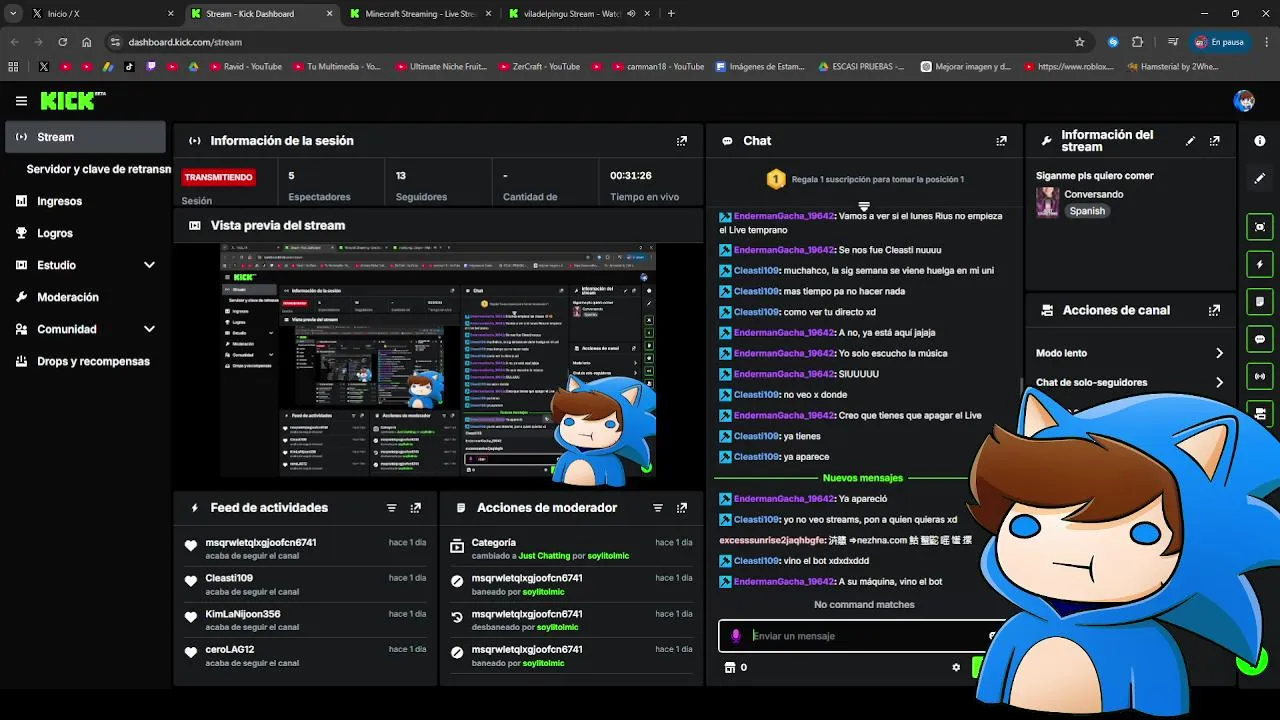1280x720 pixels.
Task: Click Cleasti109 in the activity feed
Action: (x=229, y=578)
